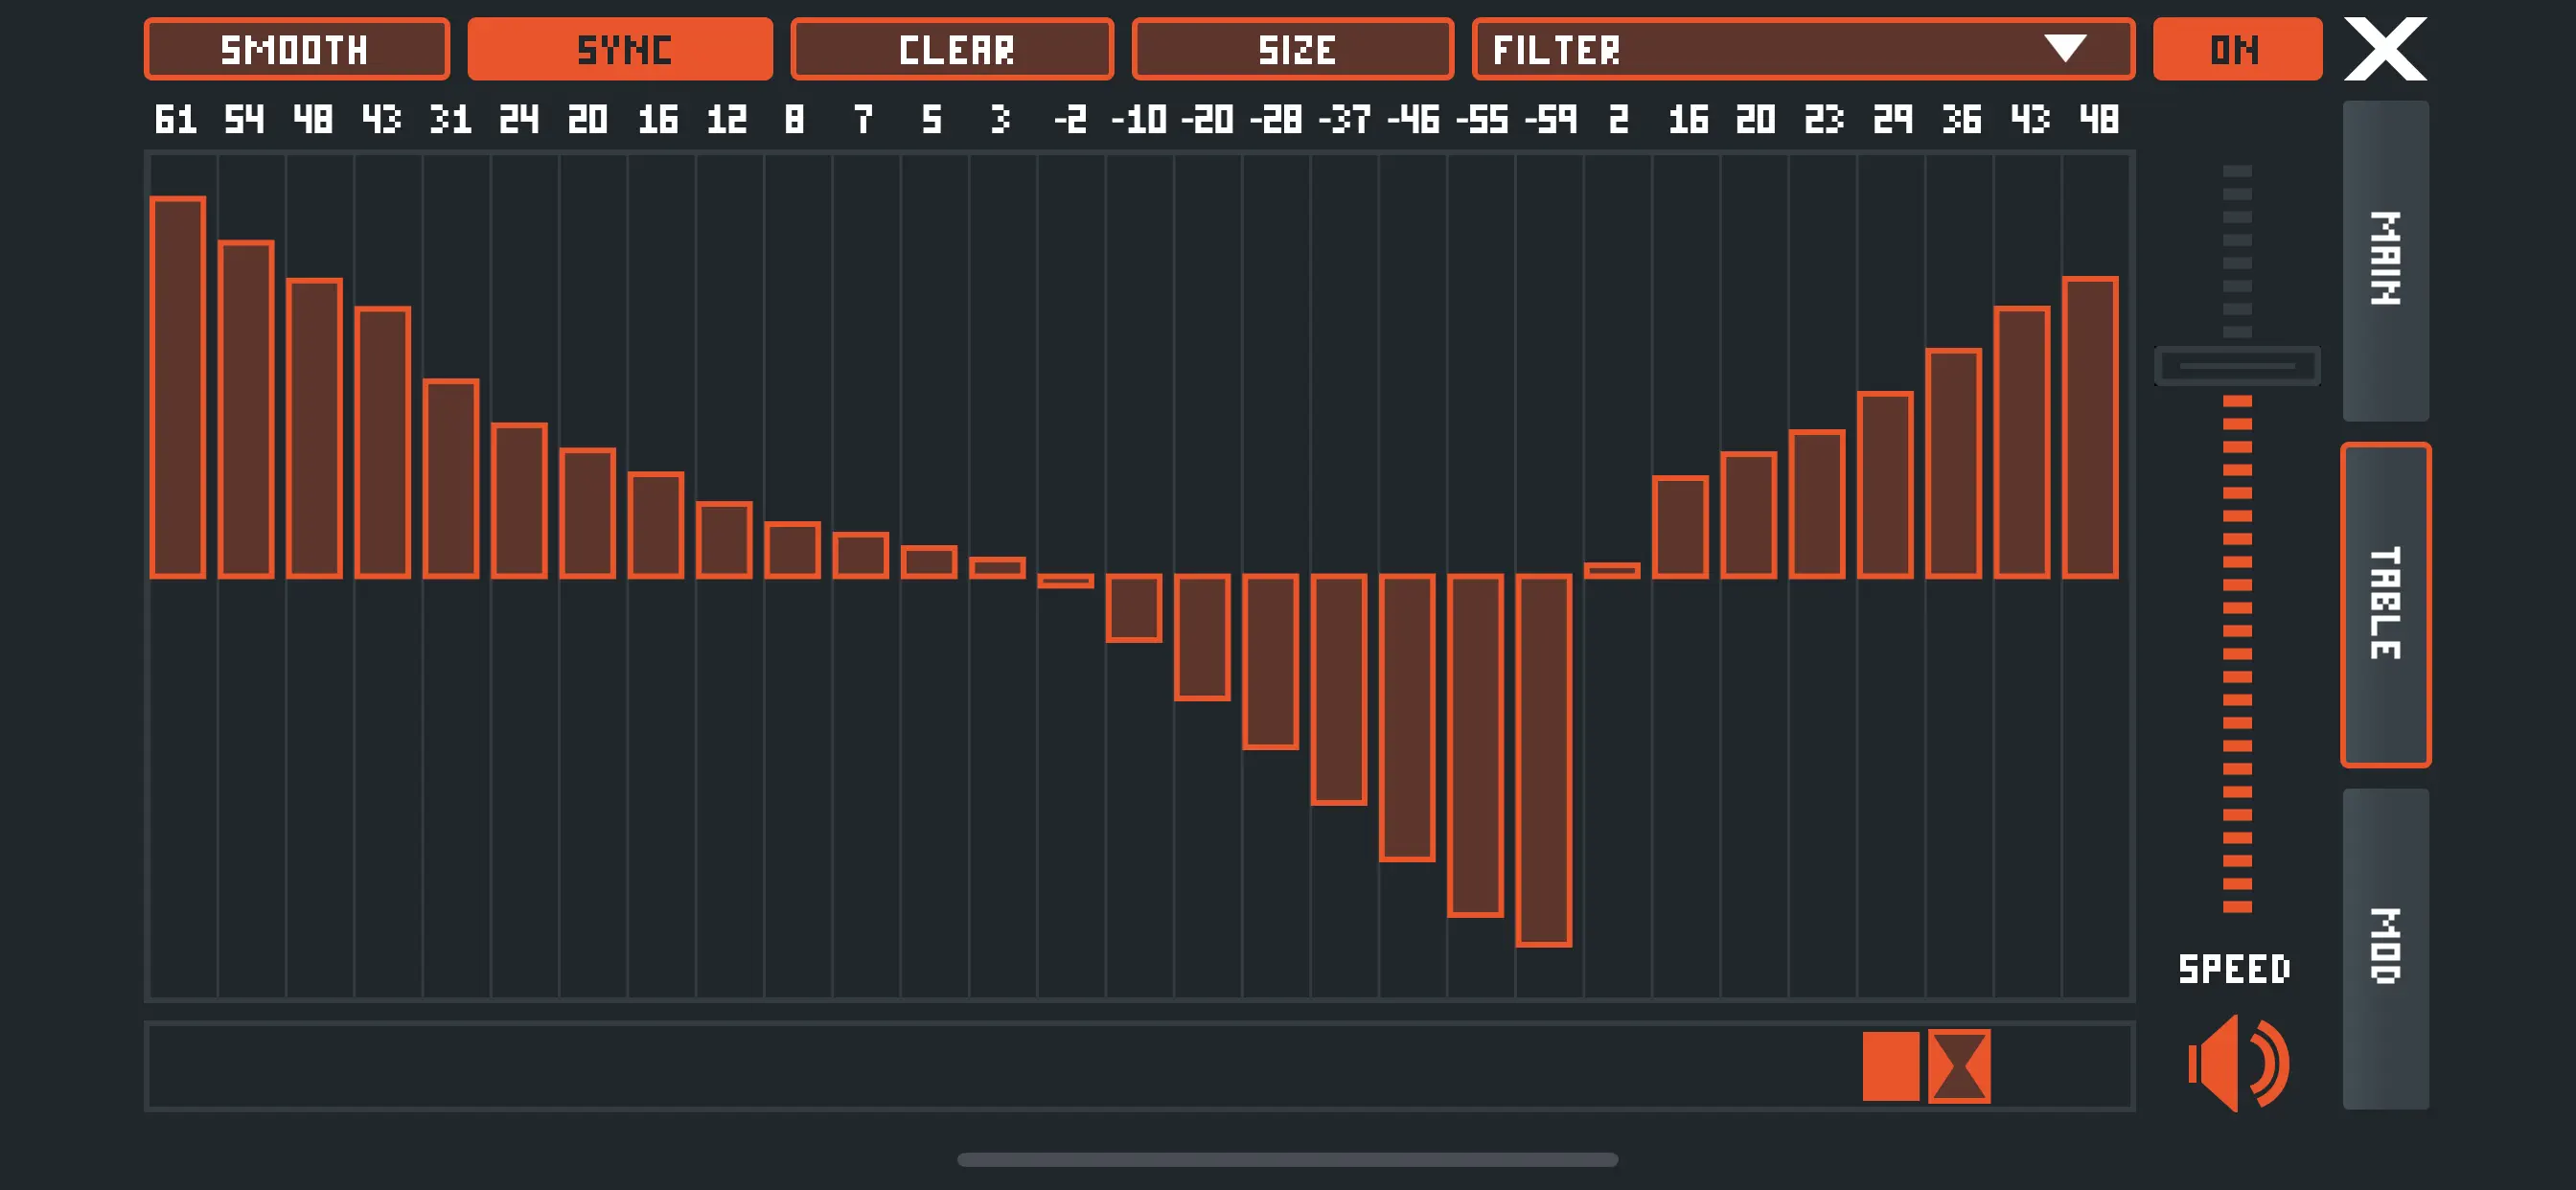The height and width of the screenshot is (1190, 2576).
Task: Close the panel with the X icon
Action: [2385, 48]
